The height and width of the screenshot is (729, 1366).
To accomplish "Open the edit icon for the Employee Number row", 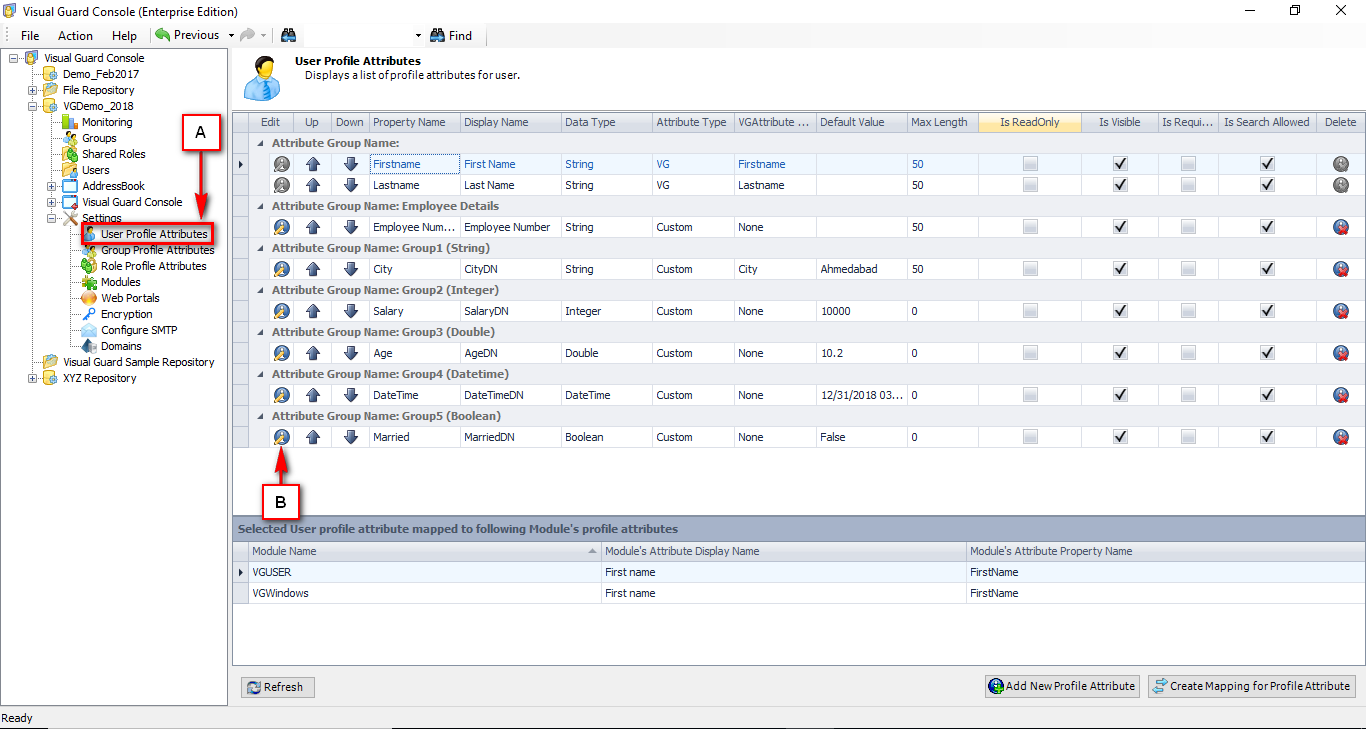I will [x=282, y=227].
